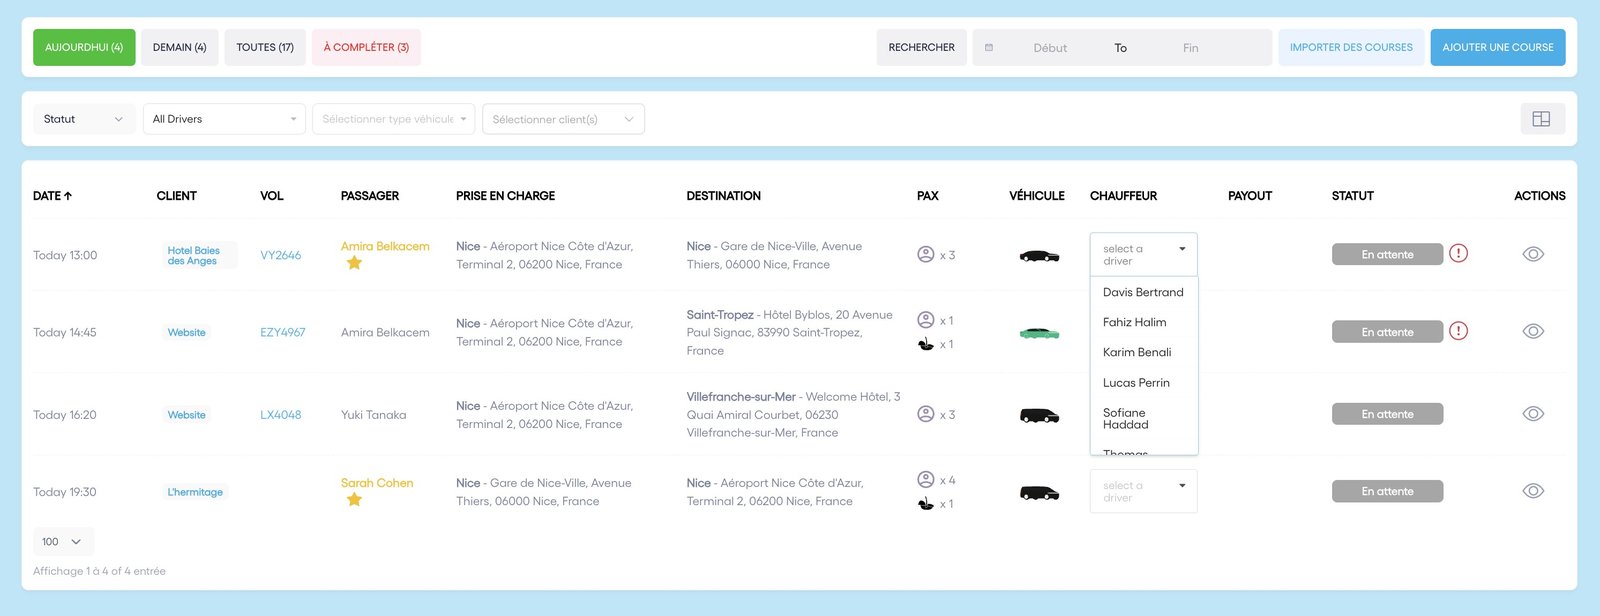Click warning icon for Today 14:45 ride

(1459, 331)
